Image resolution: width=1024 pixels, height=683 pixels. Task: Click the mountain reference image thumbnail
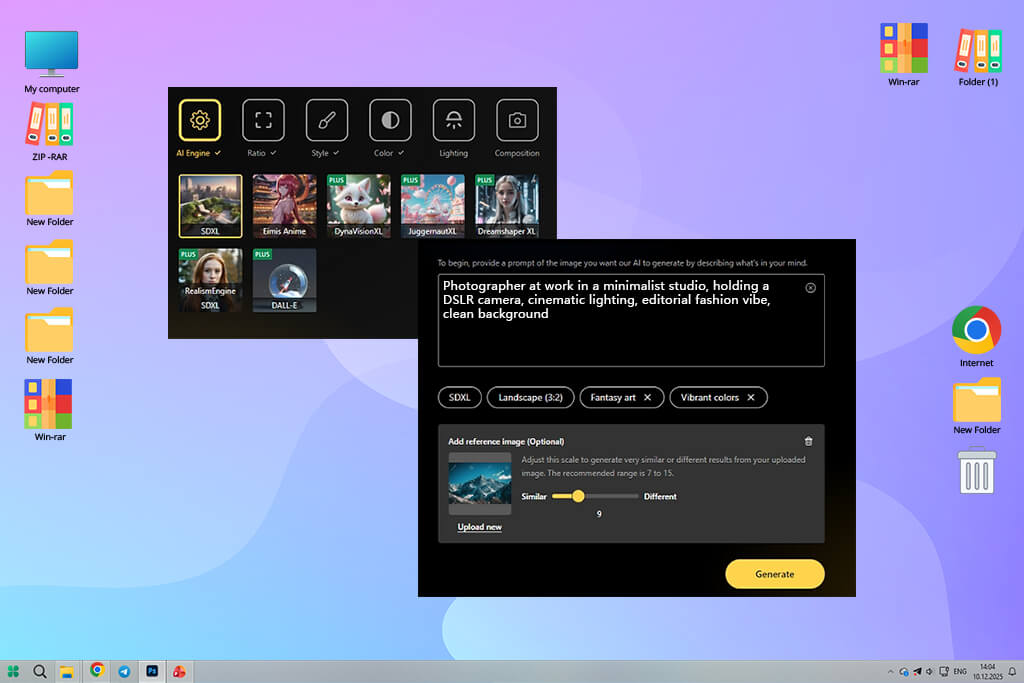point(480,484)
